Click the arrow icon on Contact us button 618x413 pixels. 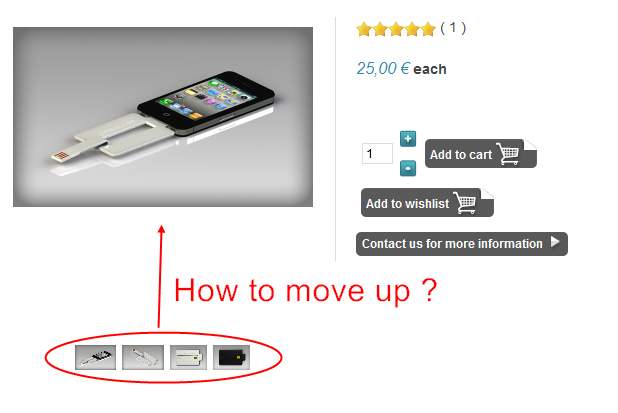pyautogui.click(x=555, y=242)
